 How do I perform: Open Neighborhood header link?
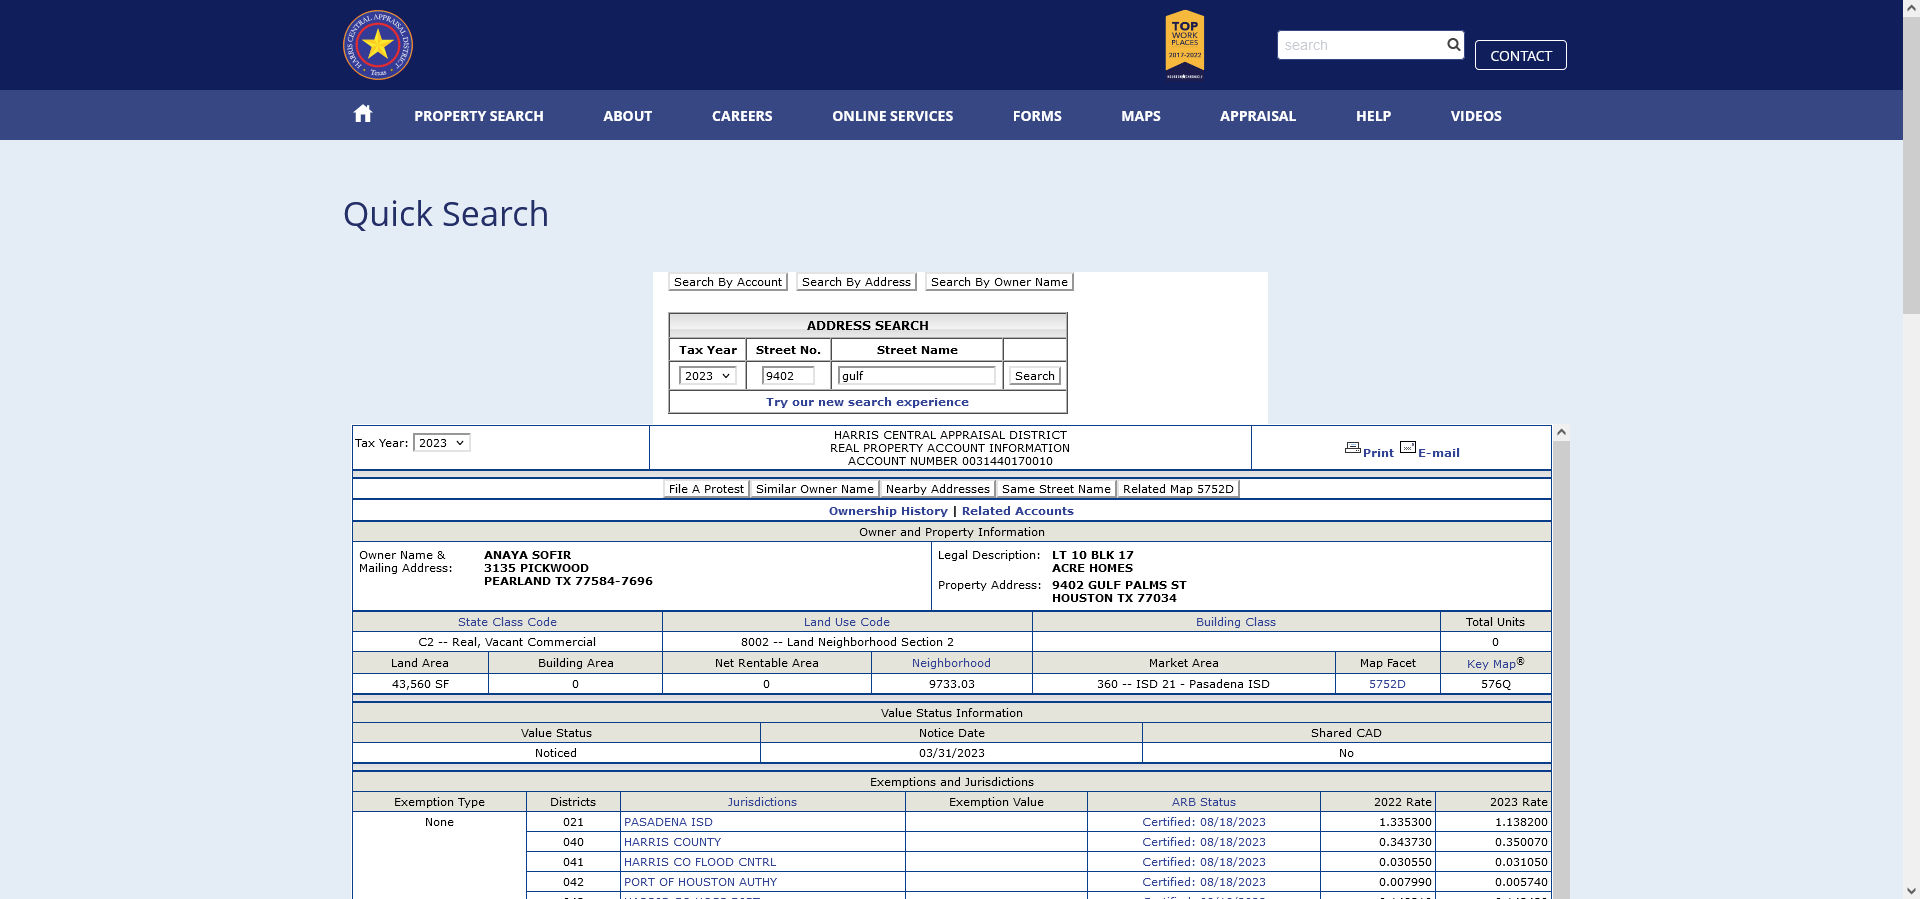coord(951,663)
